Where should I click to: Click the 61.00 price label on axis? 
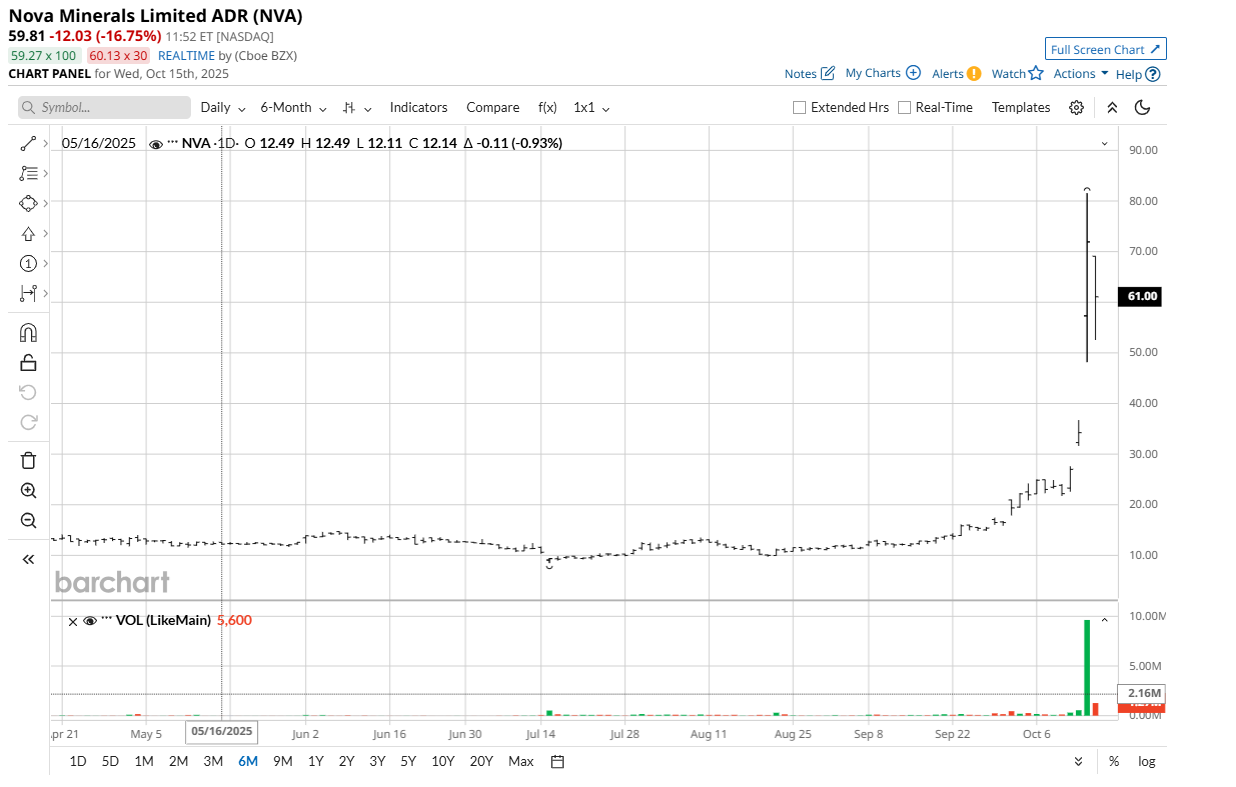(1142, 296)
